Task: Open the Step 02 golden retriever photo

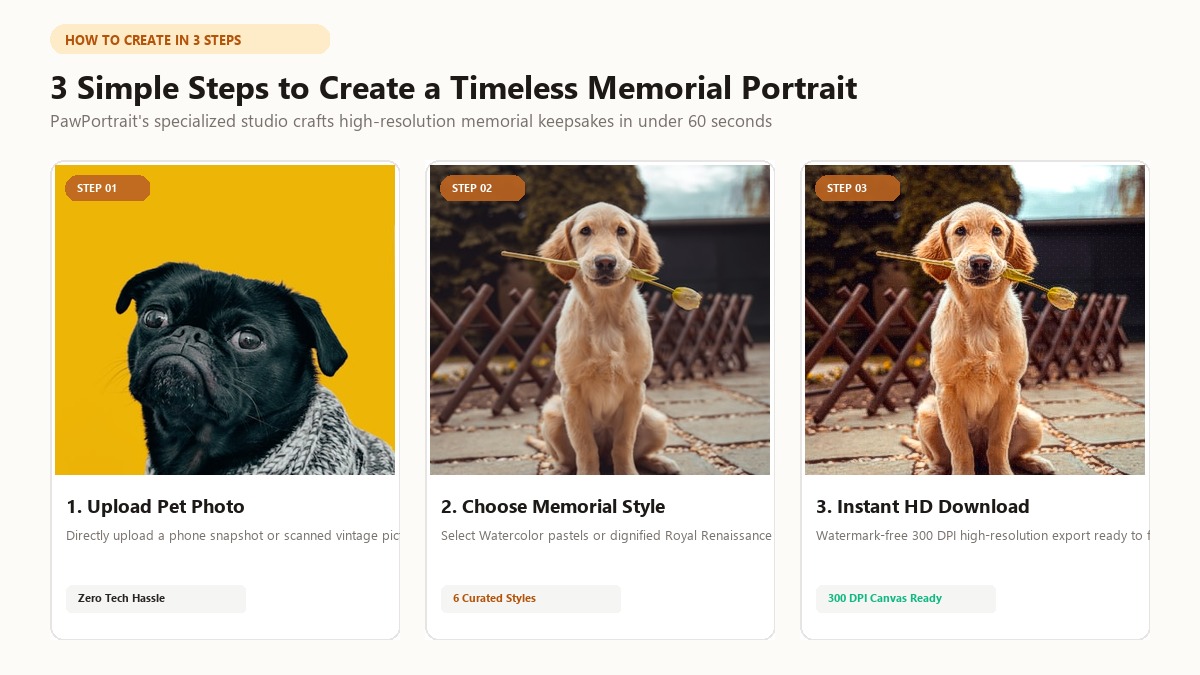Action: [600, 320]
